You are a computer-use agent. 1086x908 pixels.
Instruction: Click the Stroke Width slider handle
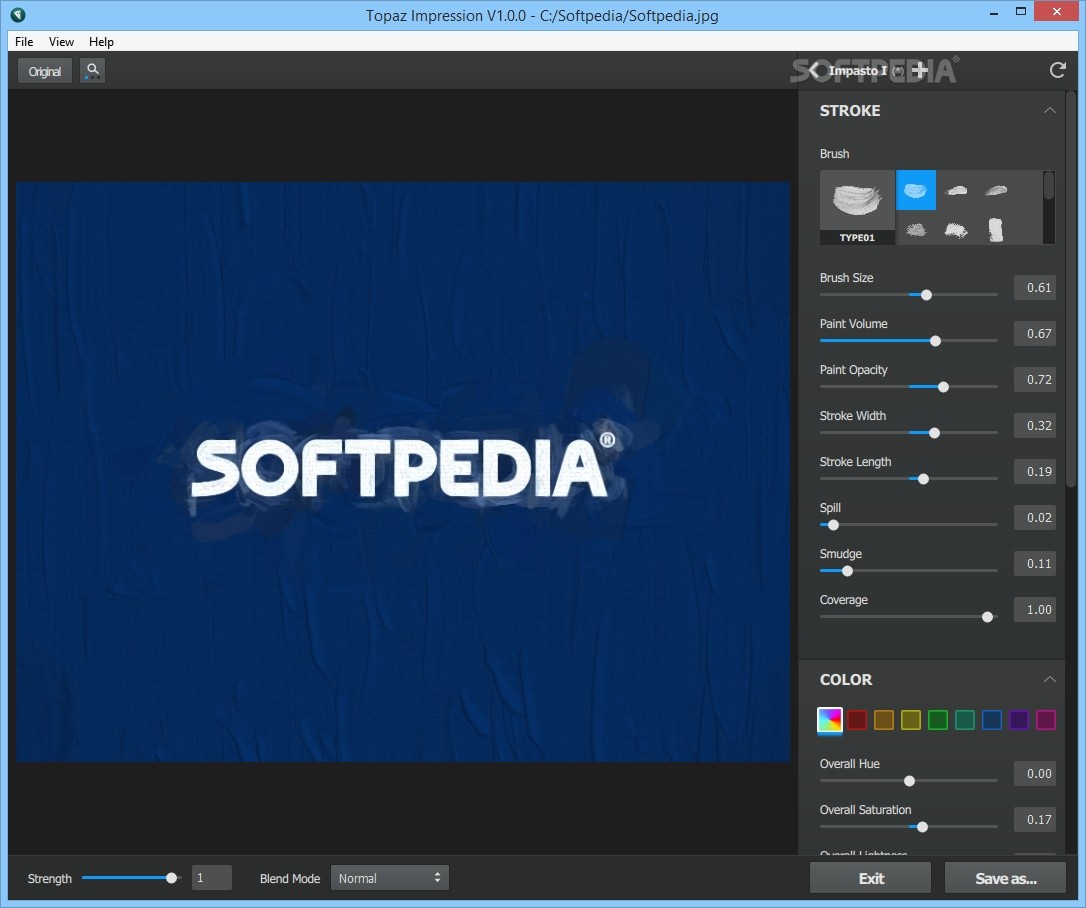[934, 433]
